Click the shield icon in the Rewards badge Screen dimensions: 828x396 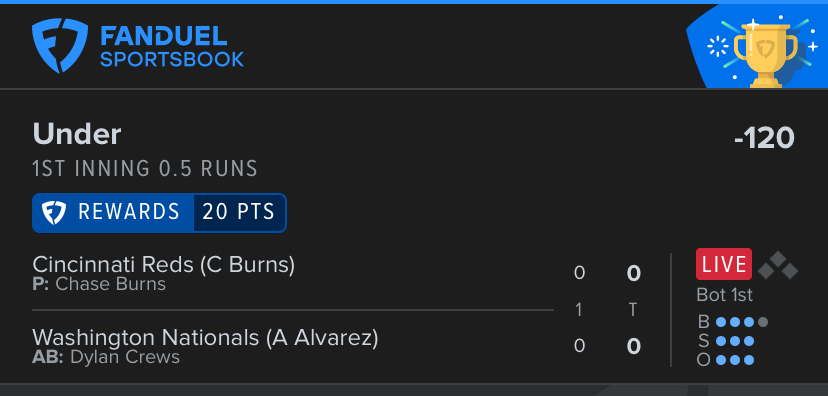click(54, 213)
